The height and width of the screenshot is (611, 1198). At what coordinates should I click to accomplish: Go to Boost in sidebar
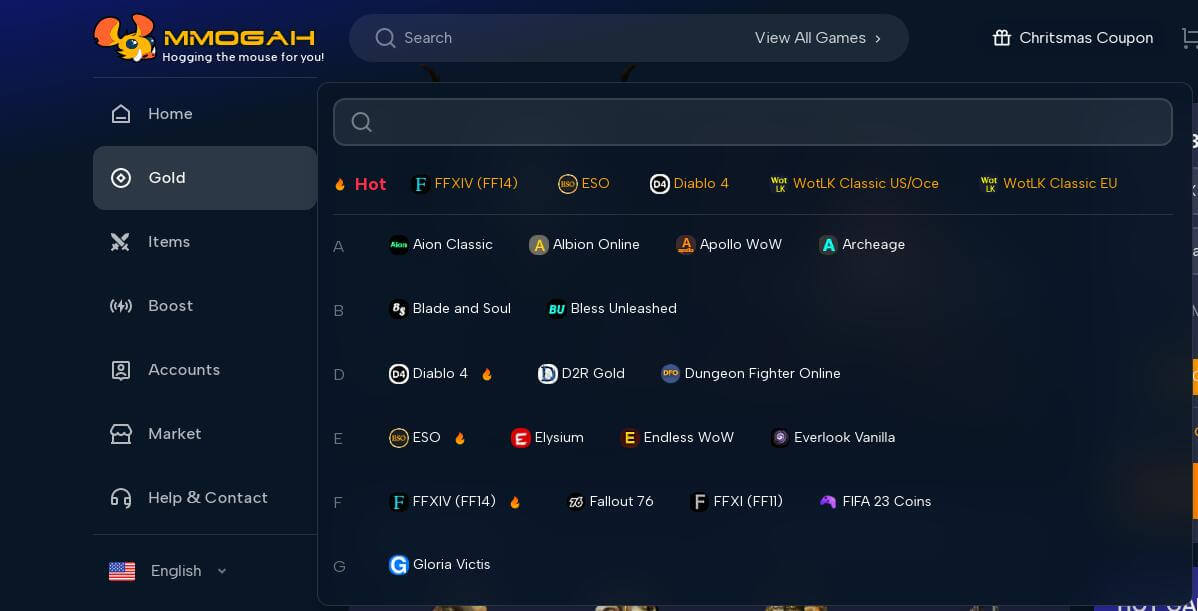(170, 306)
